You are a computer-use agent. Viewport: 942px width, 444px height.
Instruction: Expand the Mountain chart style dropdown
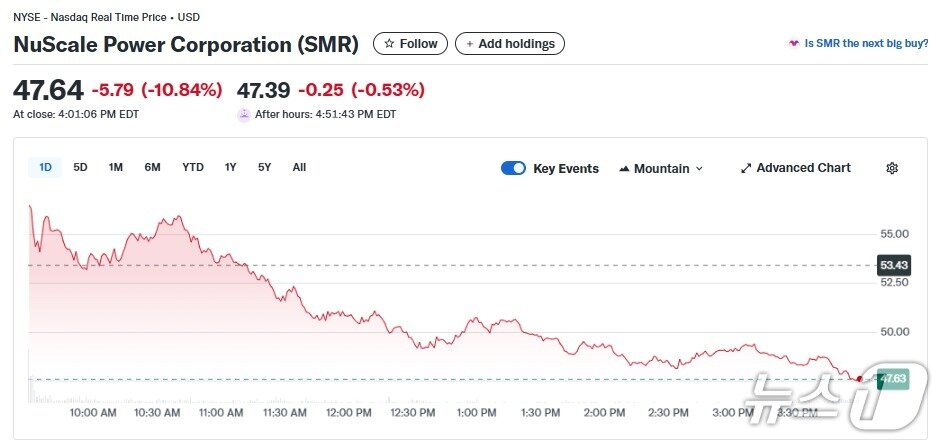click(699, 169)
